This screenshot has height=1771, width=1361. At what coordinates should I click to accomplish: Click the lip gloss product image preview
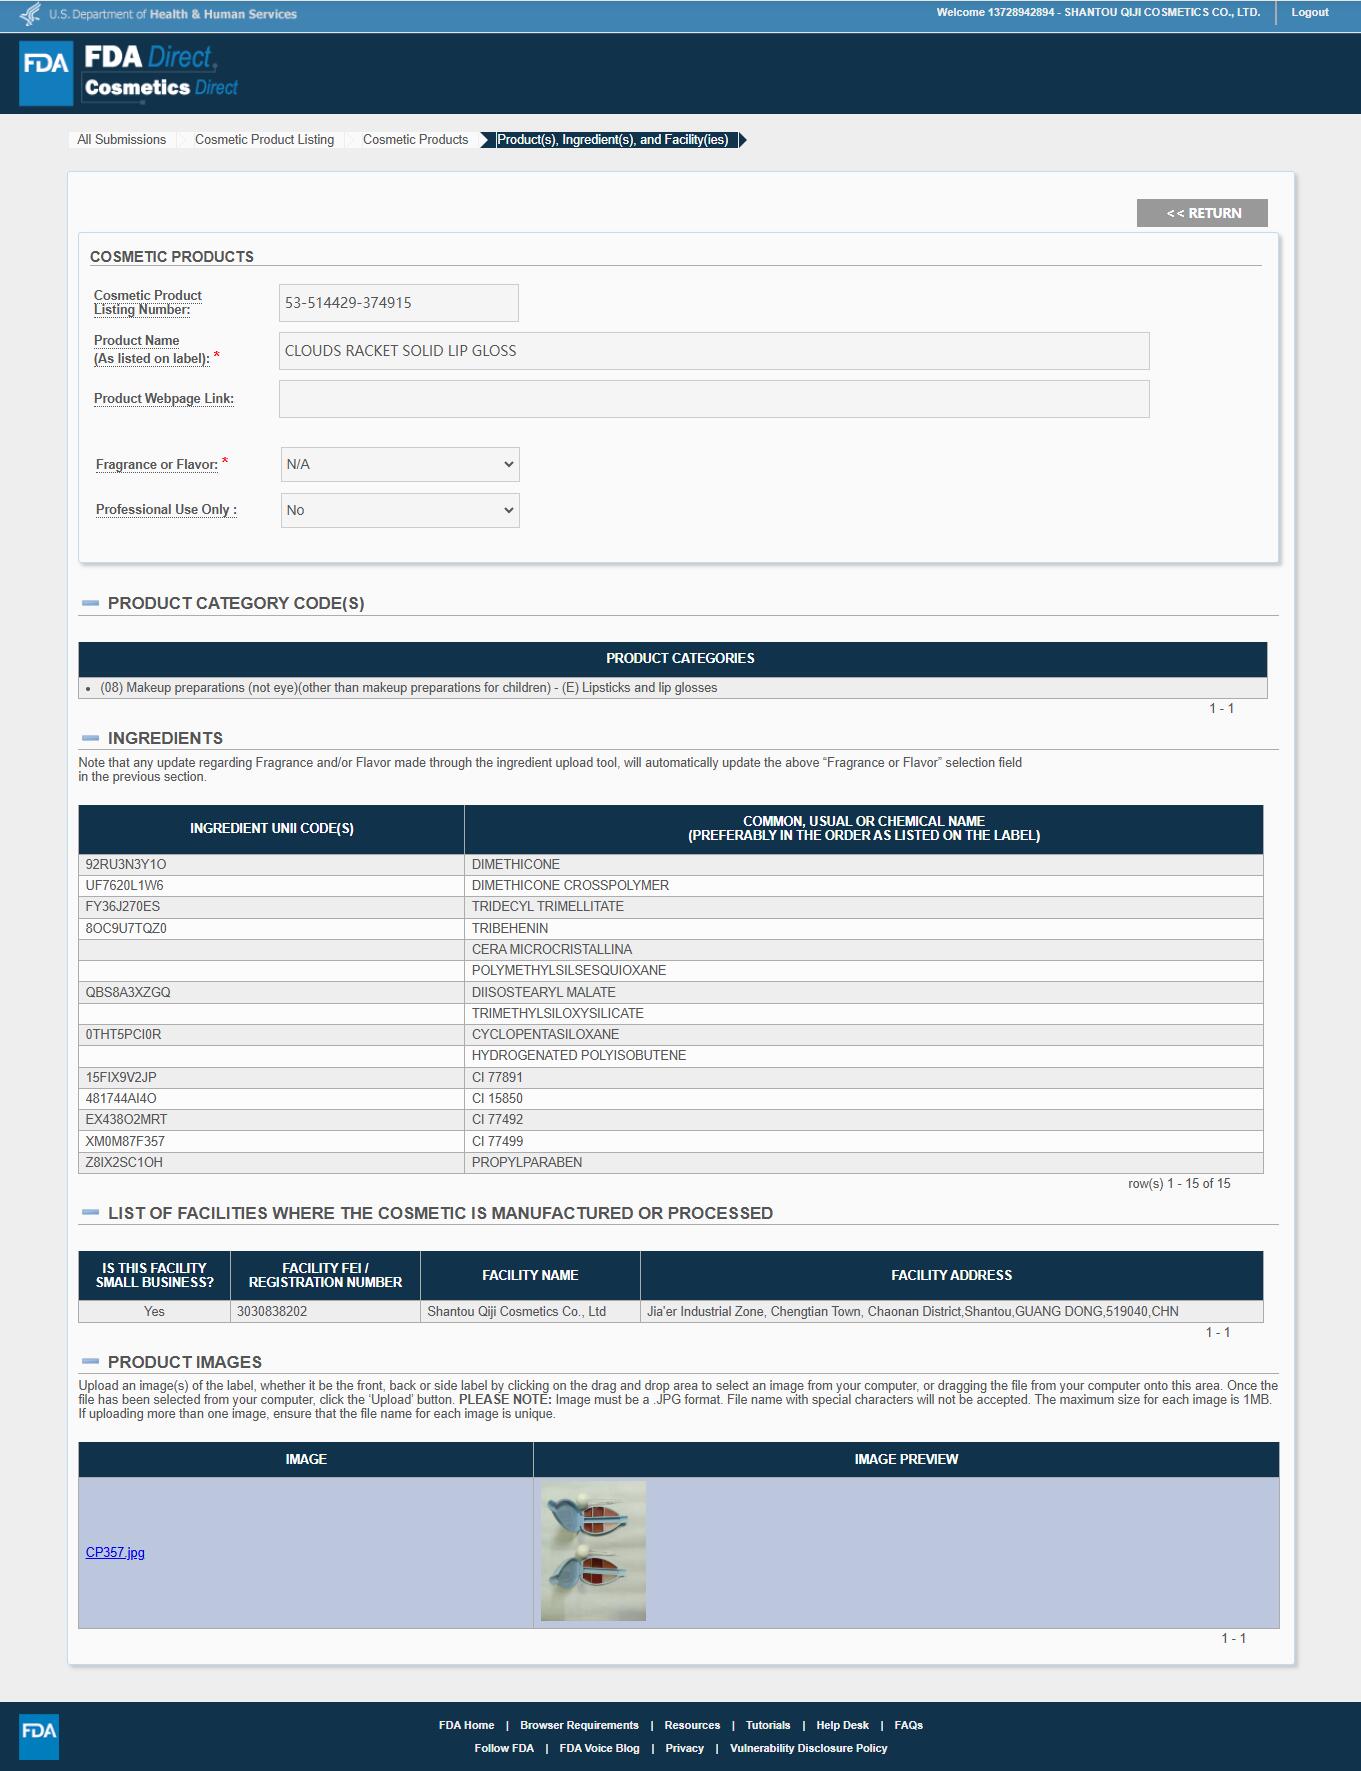click(x=593, y=1550)
